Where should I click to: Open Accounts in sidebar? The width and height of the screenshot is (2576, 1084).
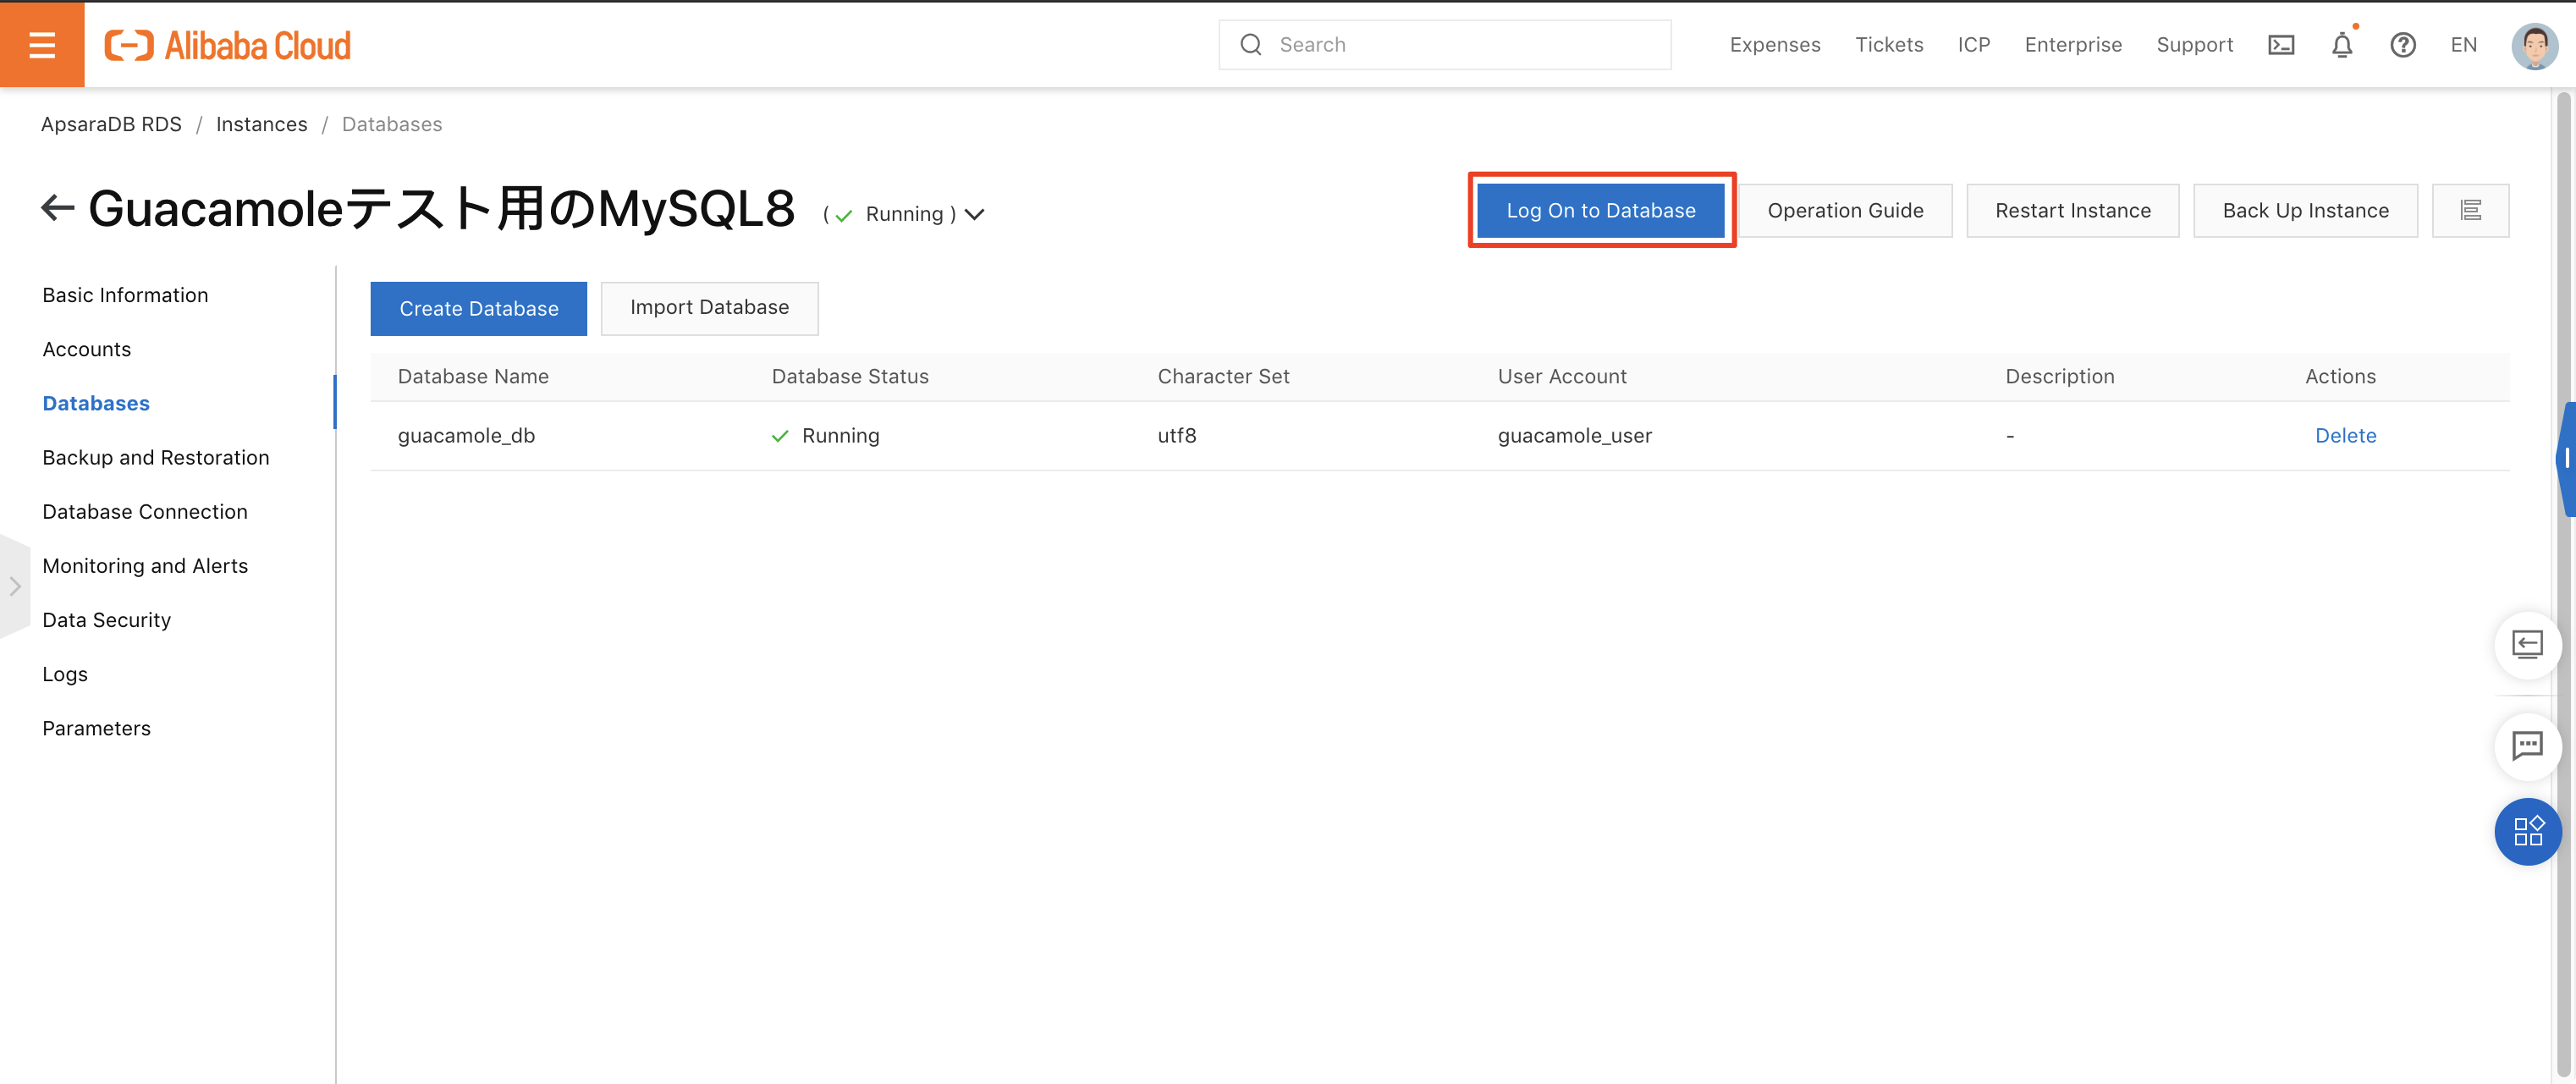tap(86, 349)
